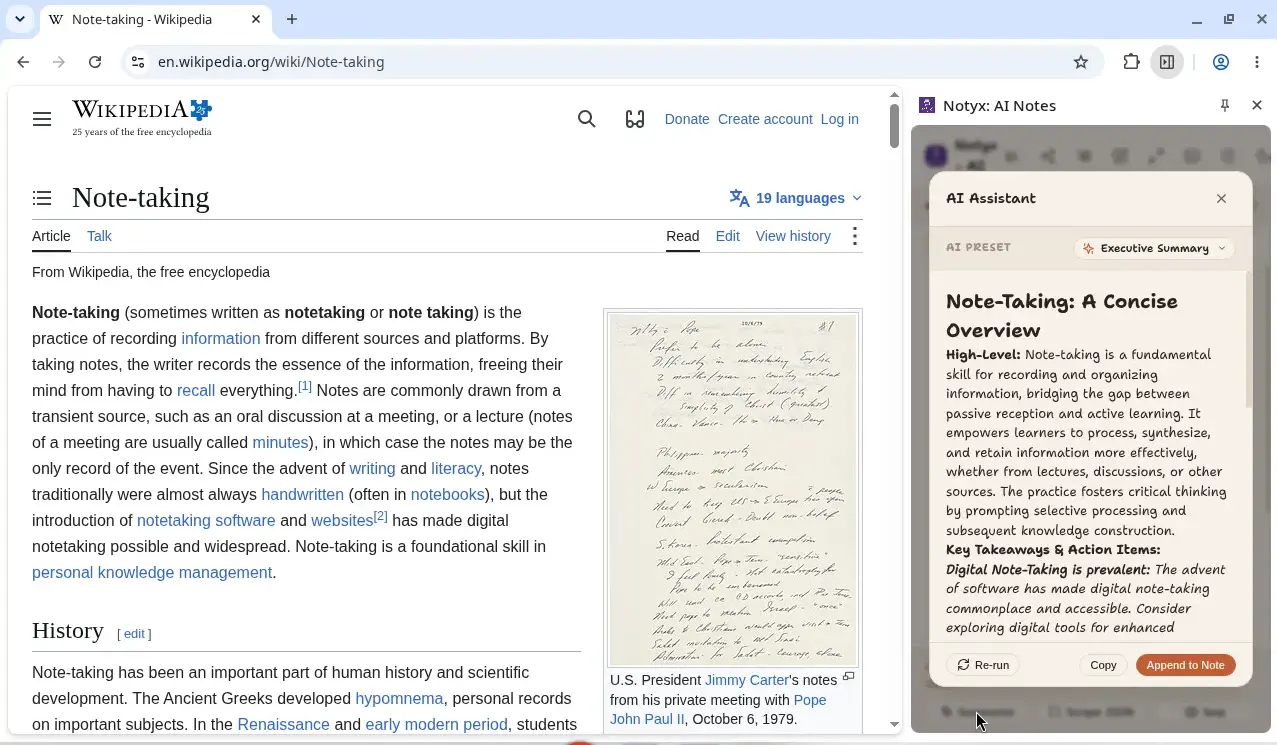Click the Wikipedia search magnifier icon

(587, 119)
